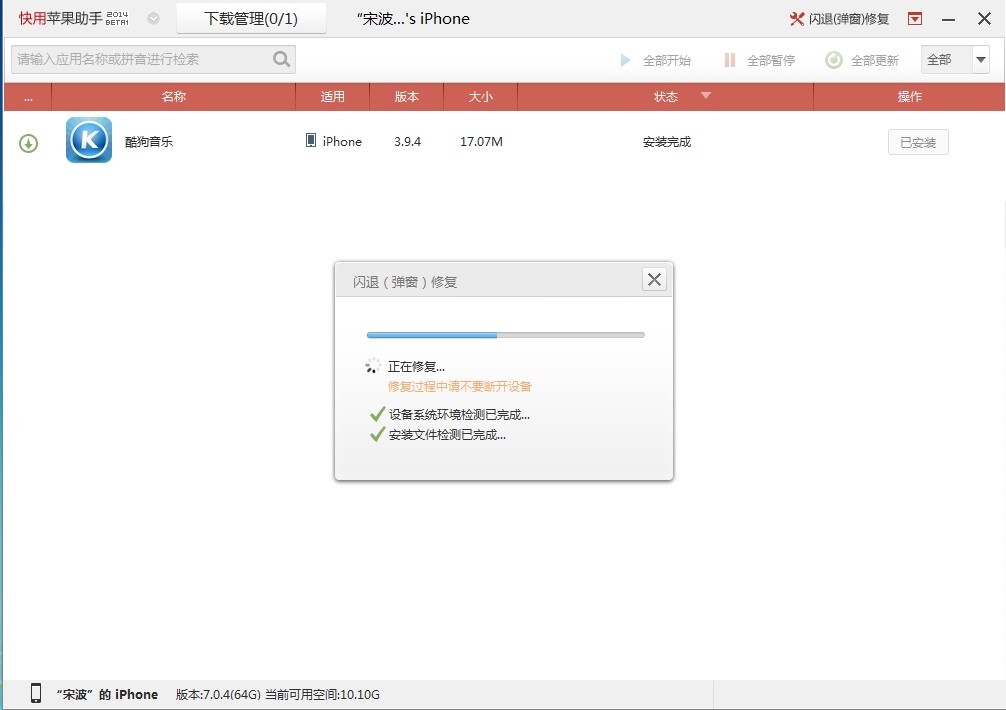Click the search magnifier icon
Image resolution: width=1006 pixels, height=710 pixels.
281,59
